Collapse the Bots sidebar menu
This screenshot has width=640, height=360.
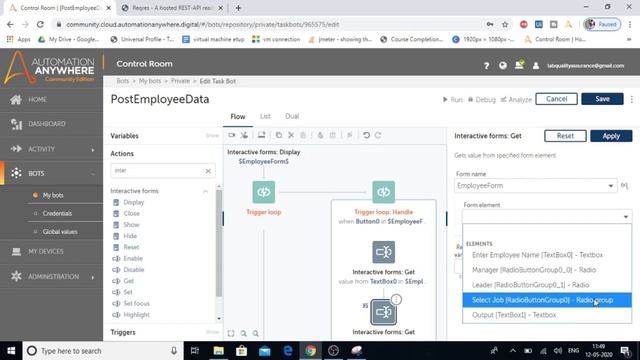(93, 173)
